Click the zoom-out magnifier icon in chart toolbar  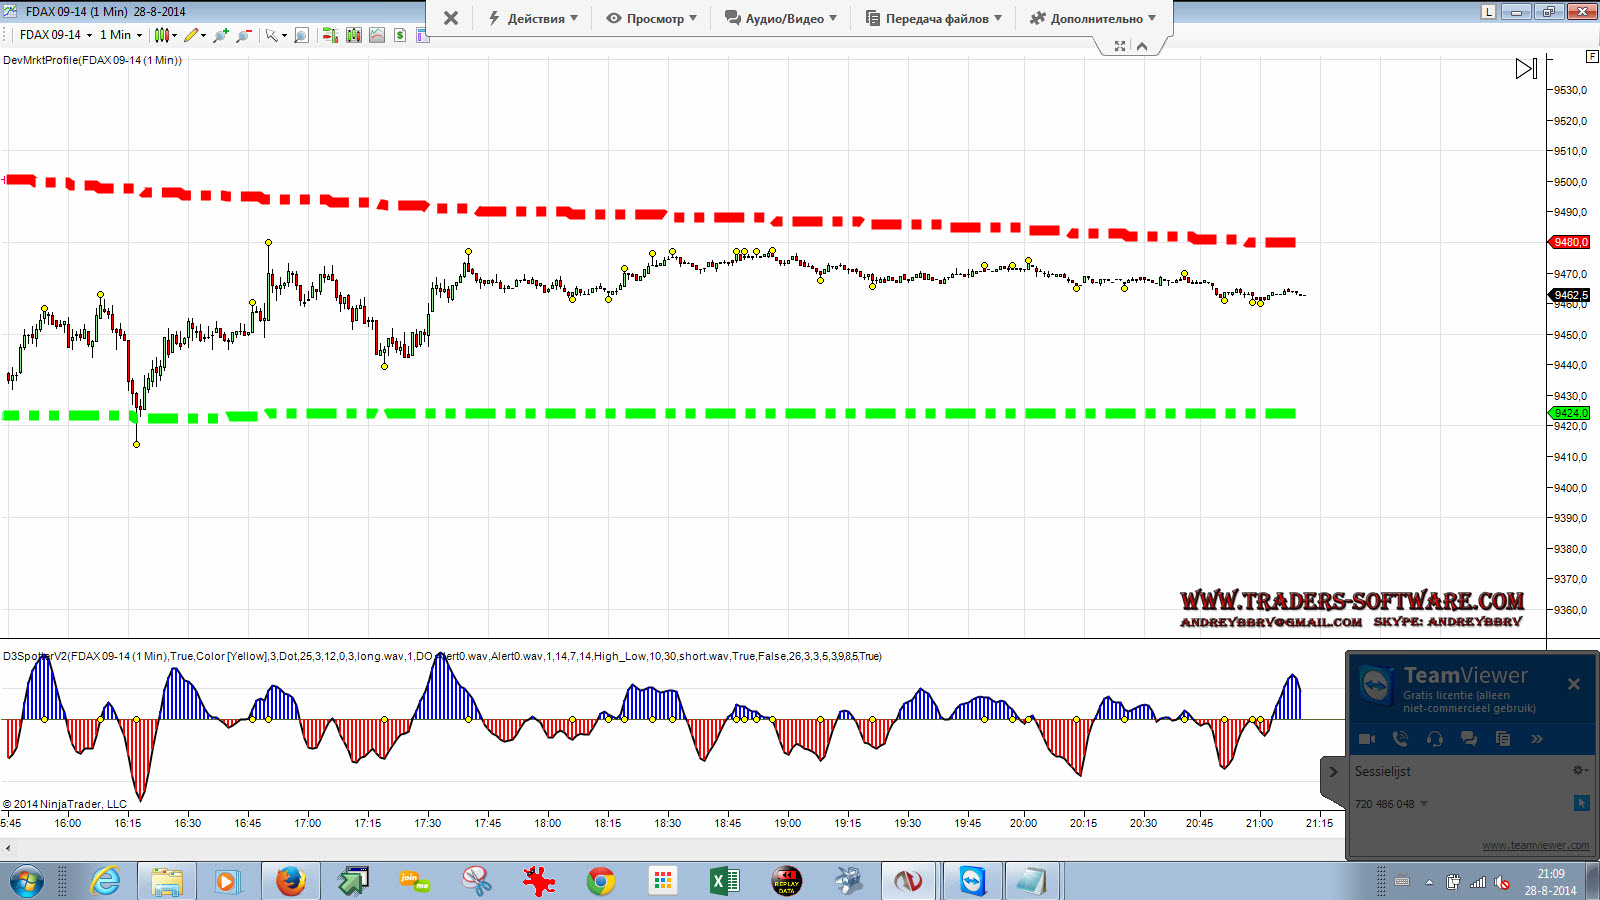point(243,35)
